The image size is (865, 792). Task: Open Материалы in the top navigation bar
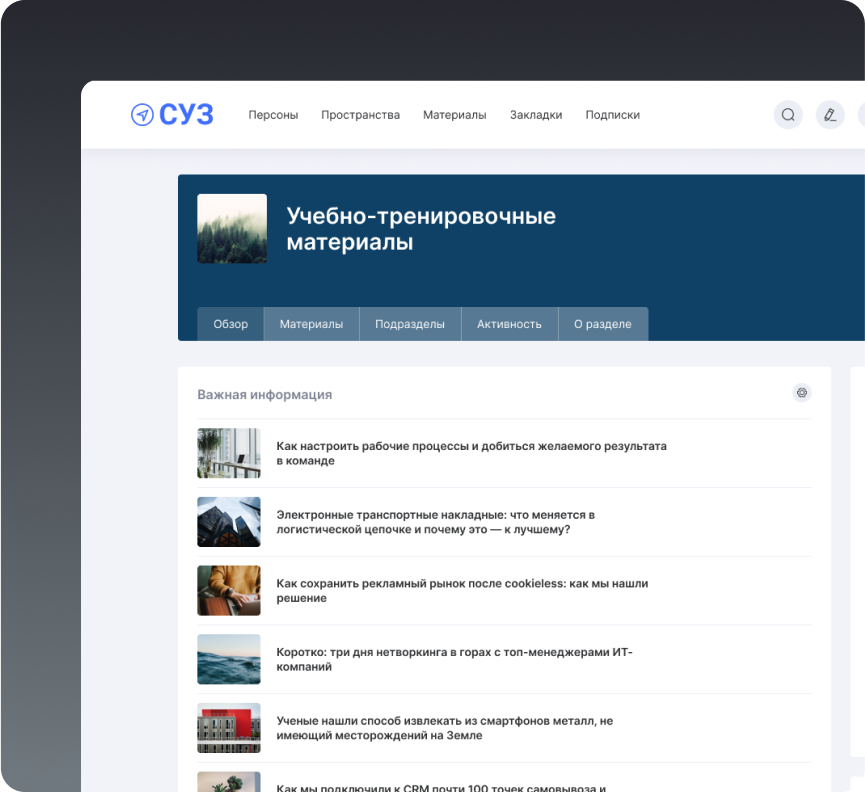[x=454, y=115]
